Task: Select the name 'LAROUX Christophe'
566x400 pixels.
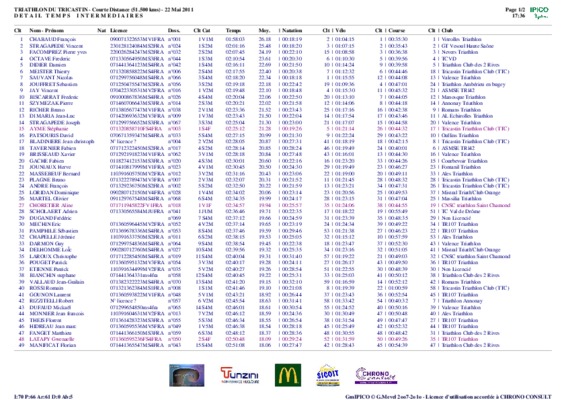Action: pos(53,256)
